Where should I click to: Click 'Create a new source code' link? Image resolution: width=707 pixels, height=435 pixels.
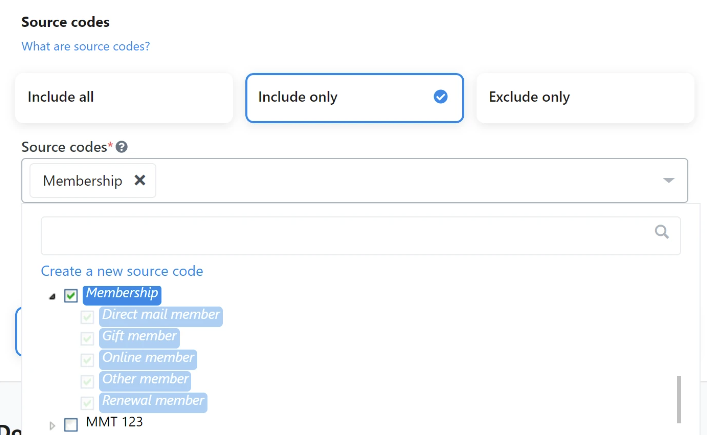click(122, 271)
